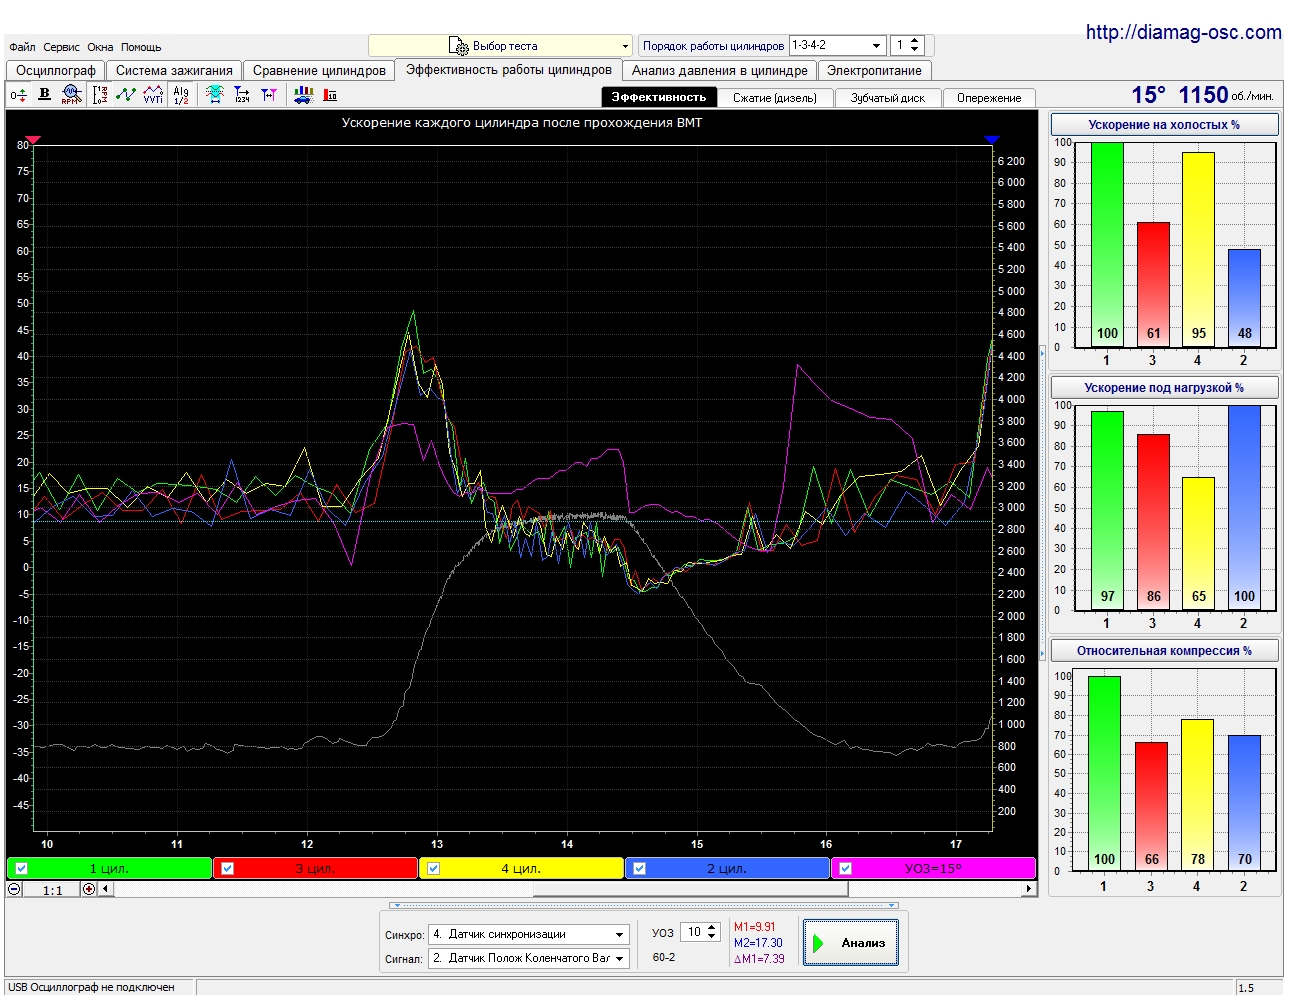Image resolution: width=1296 pixels, height=1000 pixels.
Task: Switch to the Электропитание tab
Action: point(874,70)
